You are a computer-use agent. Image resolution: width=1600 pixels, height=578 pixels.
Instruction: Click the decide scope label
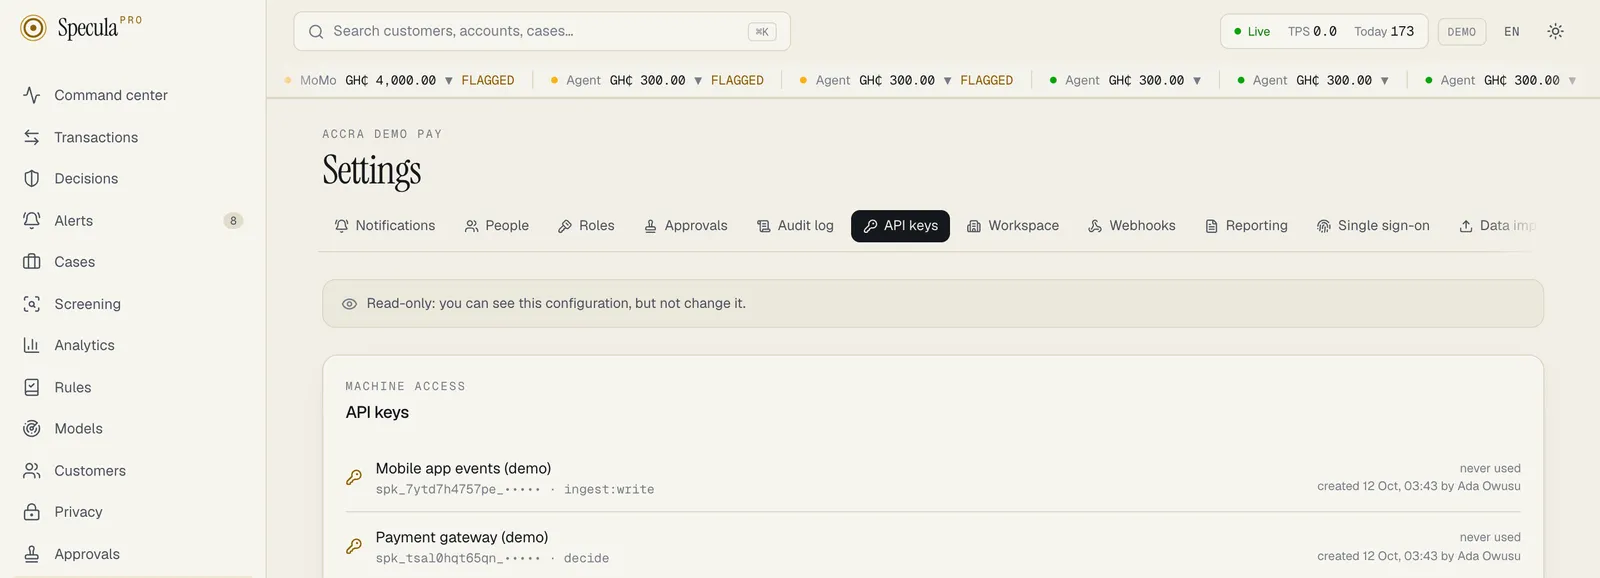click(586, 558)
